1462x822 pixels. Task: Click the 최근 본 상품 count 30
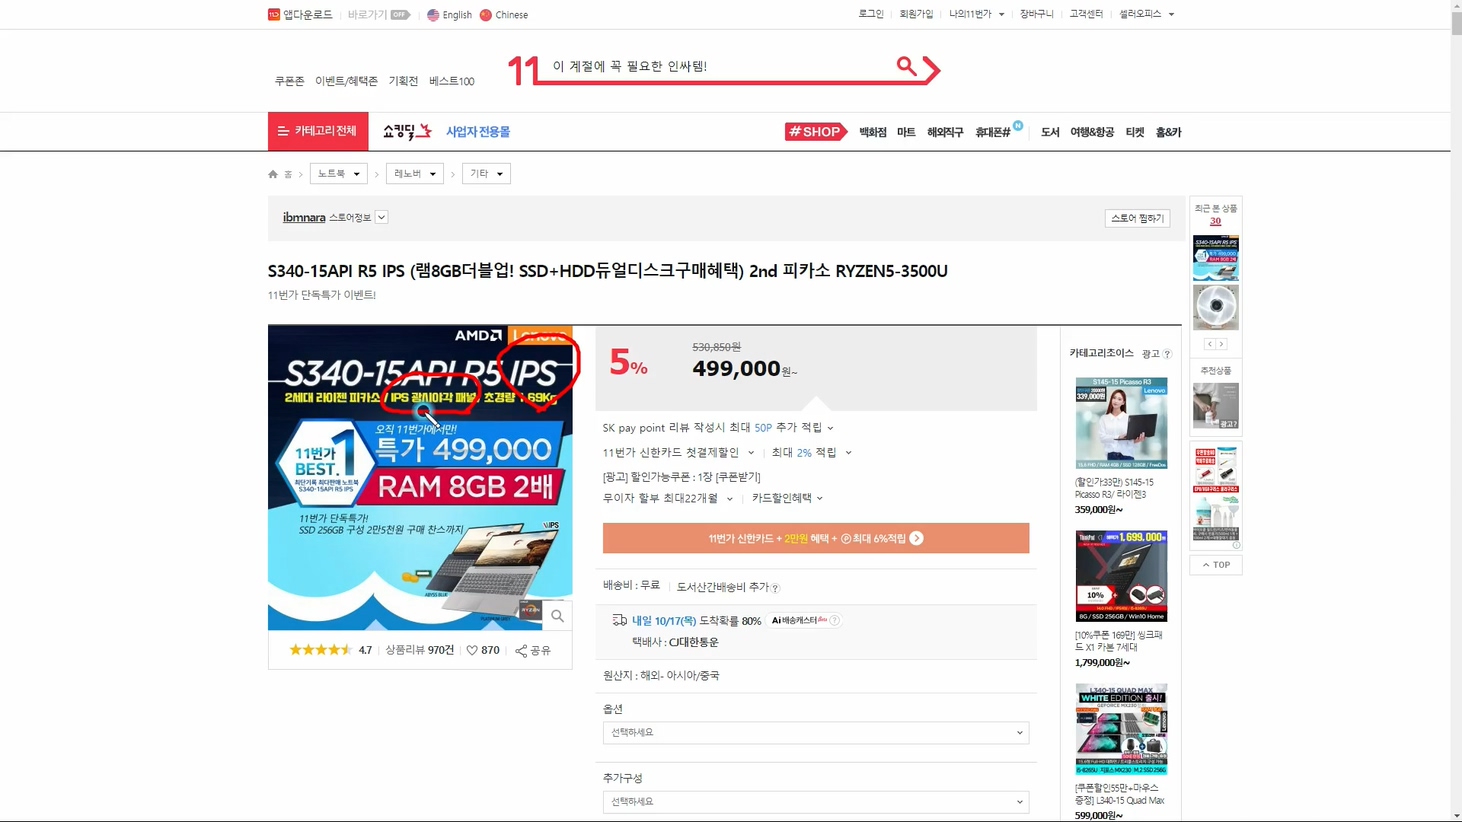pyautogui.click(x=1215, y=221)
